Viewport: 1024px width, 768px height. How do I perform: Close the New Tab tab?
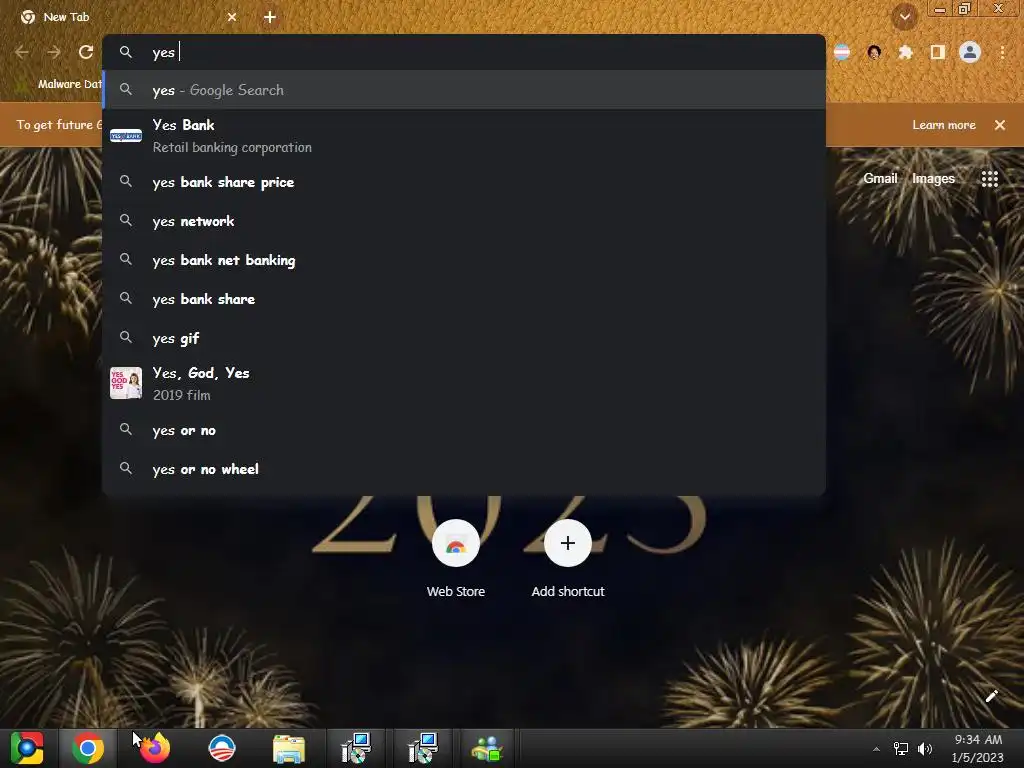coord(232,17)
